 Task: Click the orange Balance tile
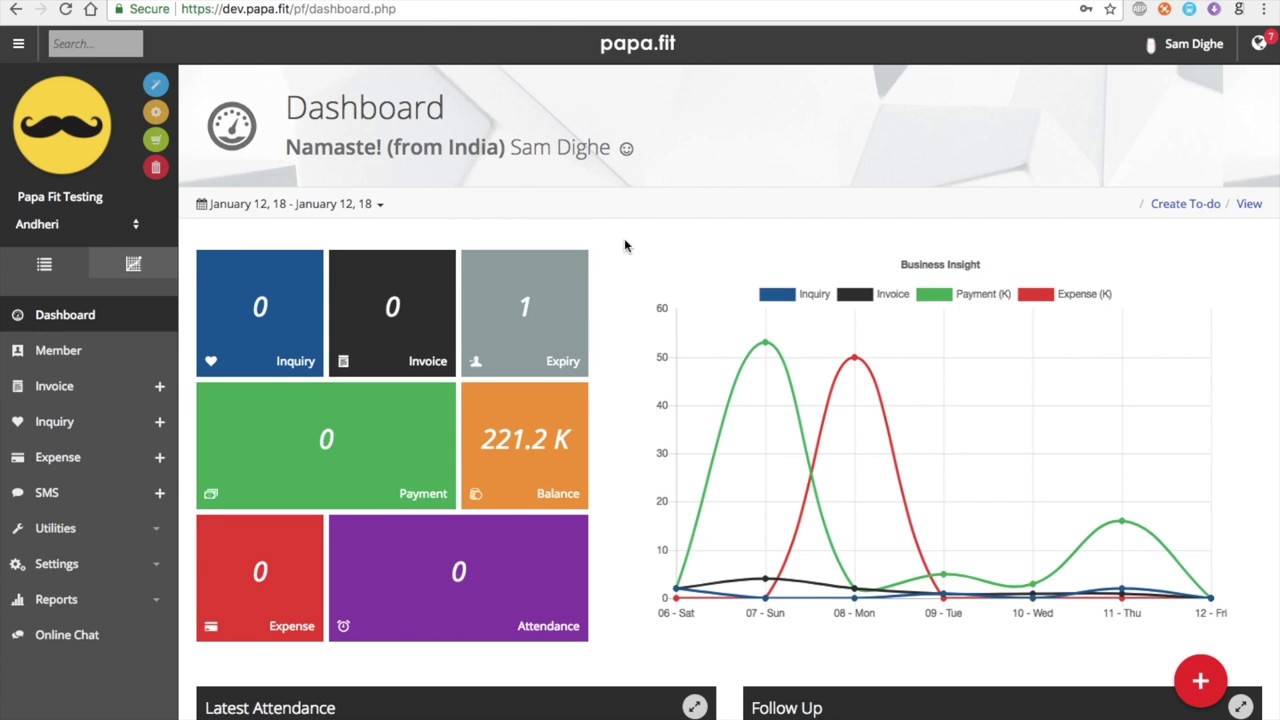pos(525,446)
